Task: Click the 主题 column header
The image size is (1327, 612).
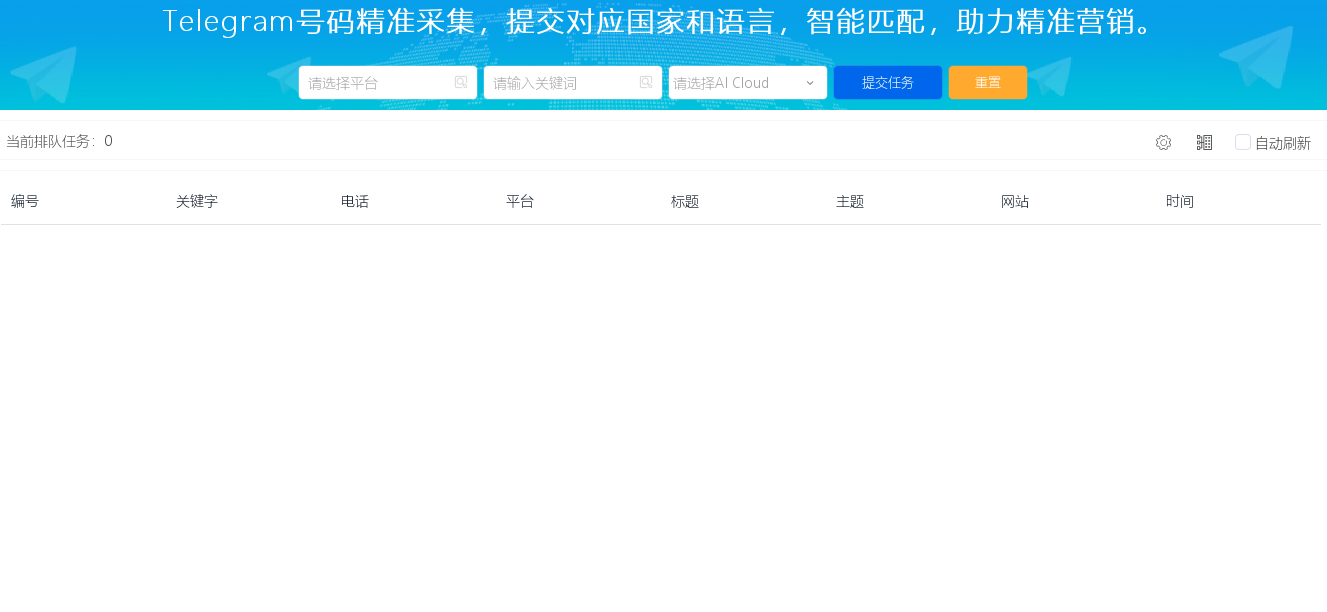Action: click(x=850, y=201)
